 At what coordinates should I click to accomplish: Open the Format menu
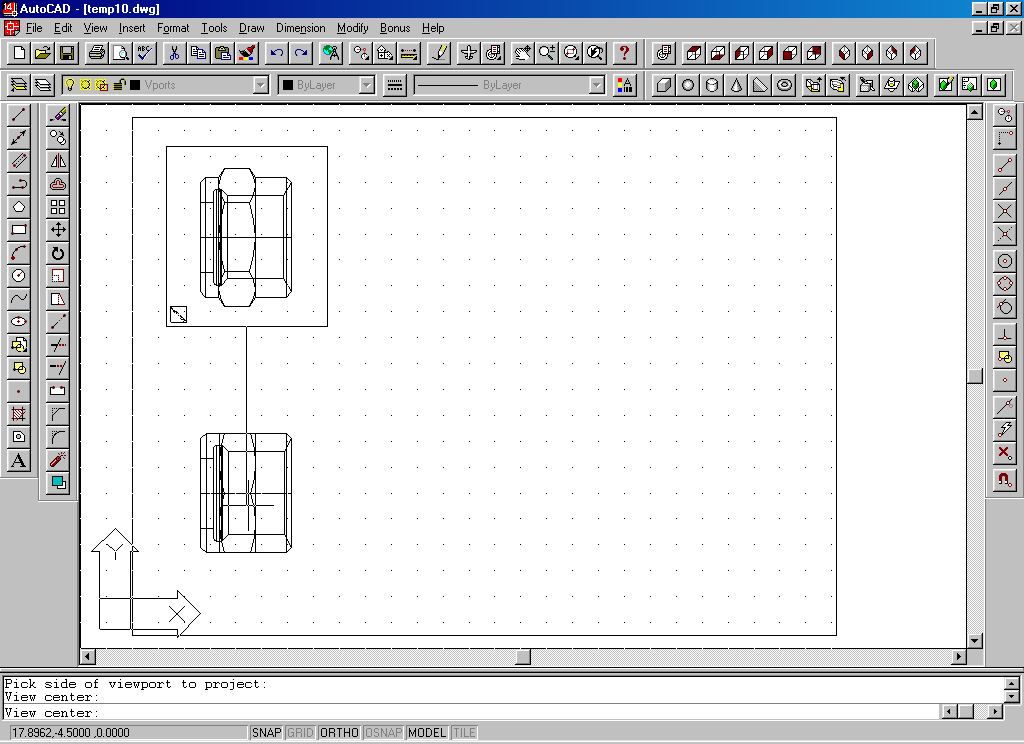click(173, 28)
